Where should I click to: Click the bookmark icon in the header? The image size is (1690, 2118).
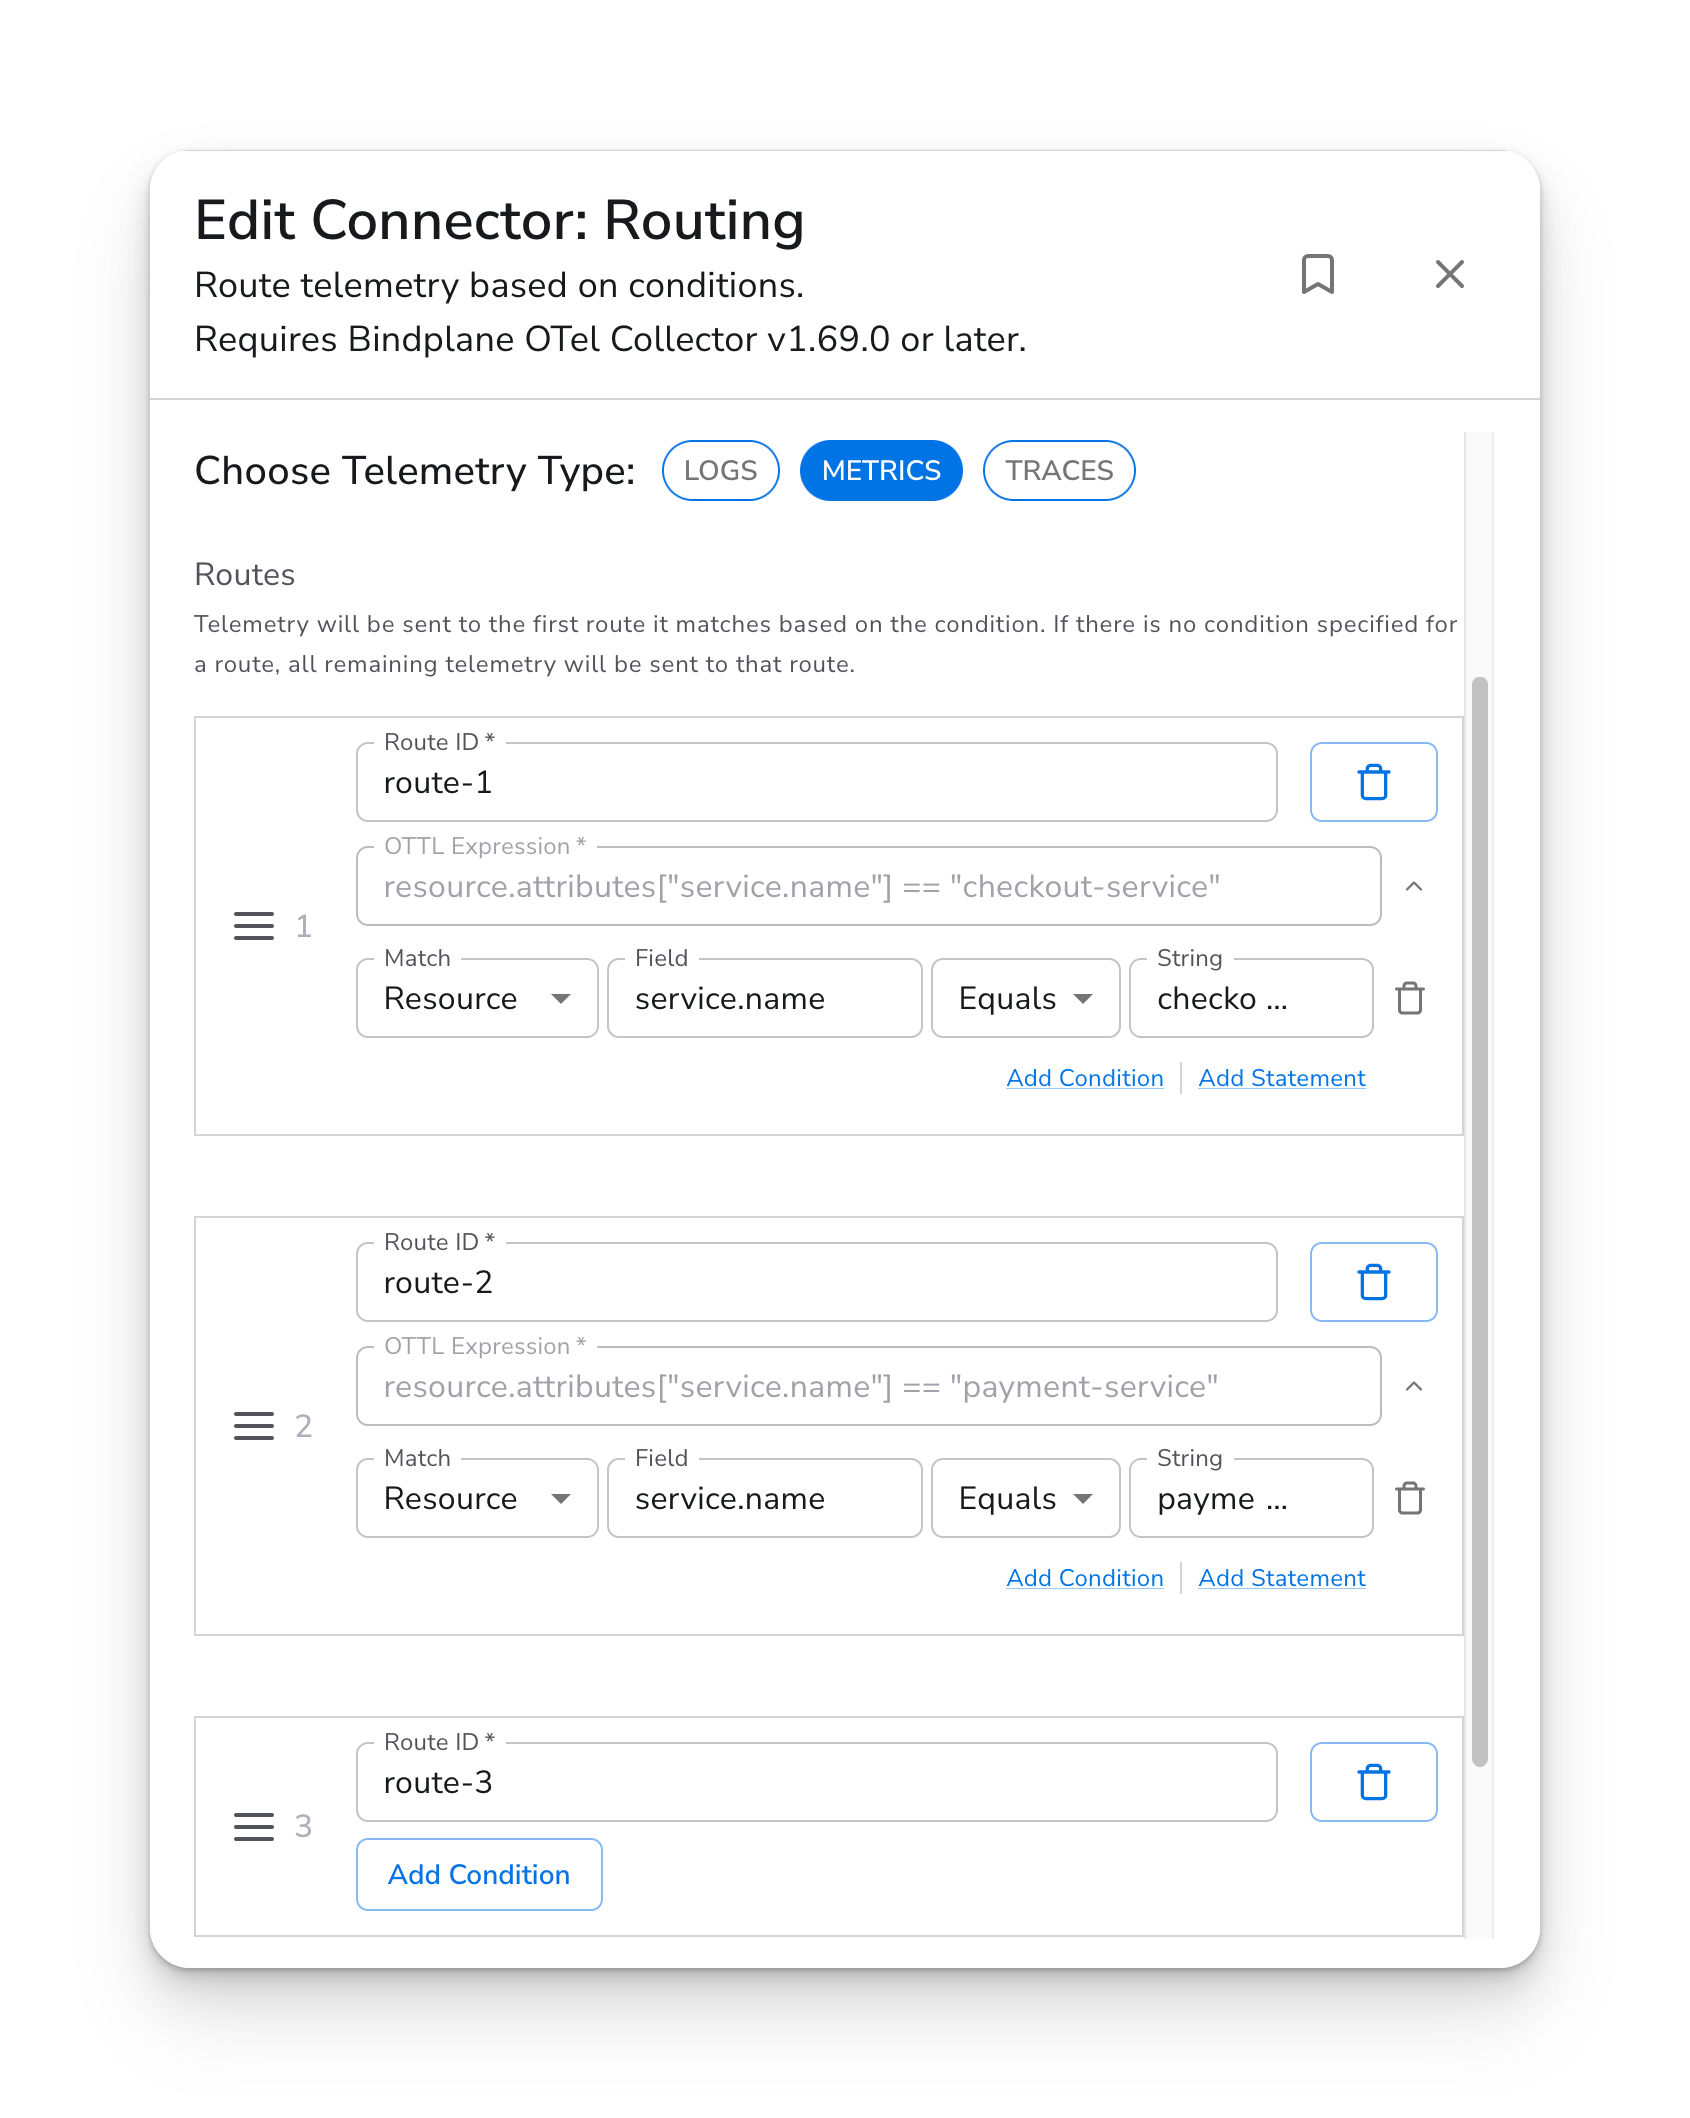click(x=1317, y=274)
